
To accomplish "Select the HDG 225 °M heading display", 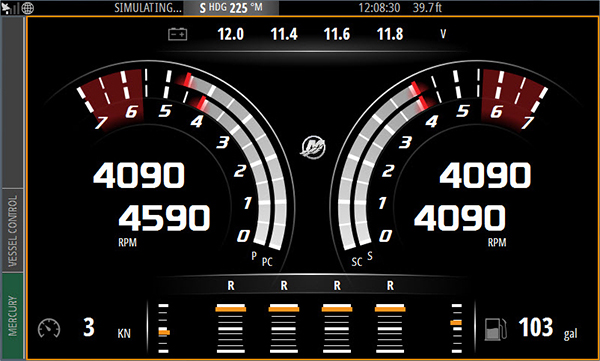I will (231, 8).
